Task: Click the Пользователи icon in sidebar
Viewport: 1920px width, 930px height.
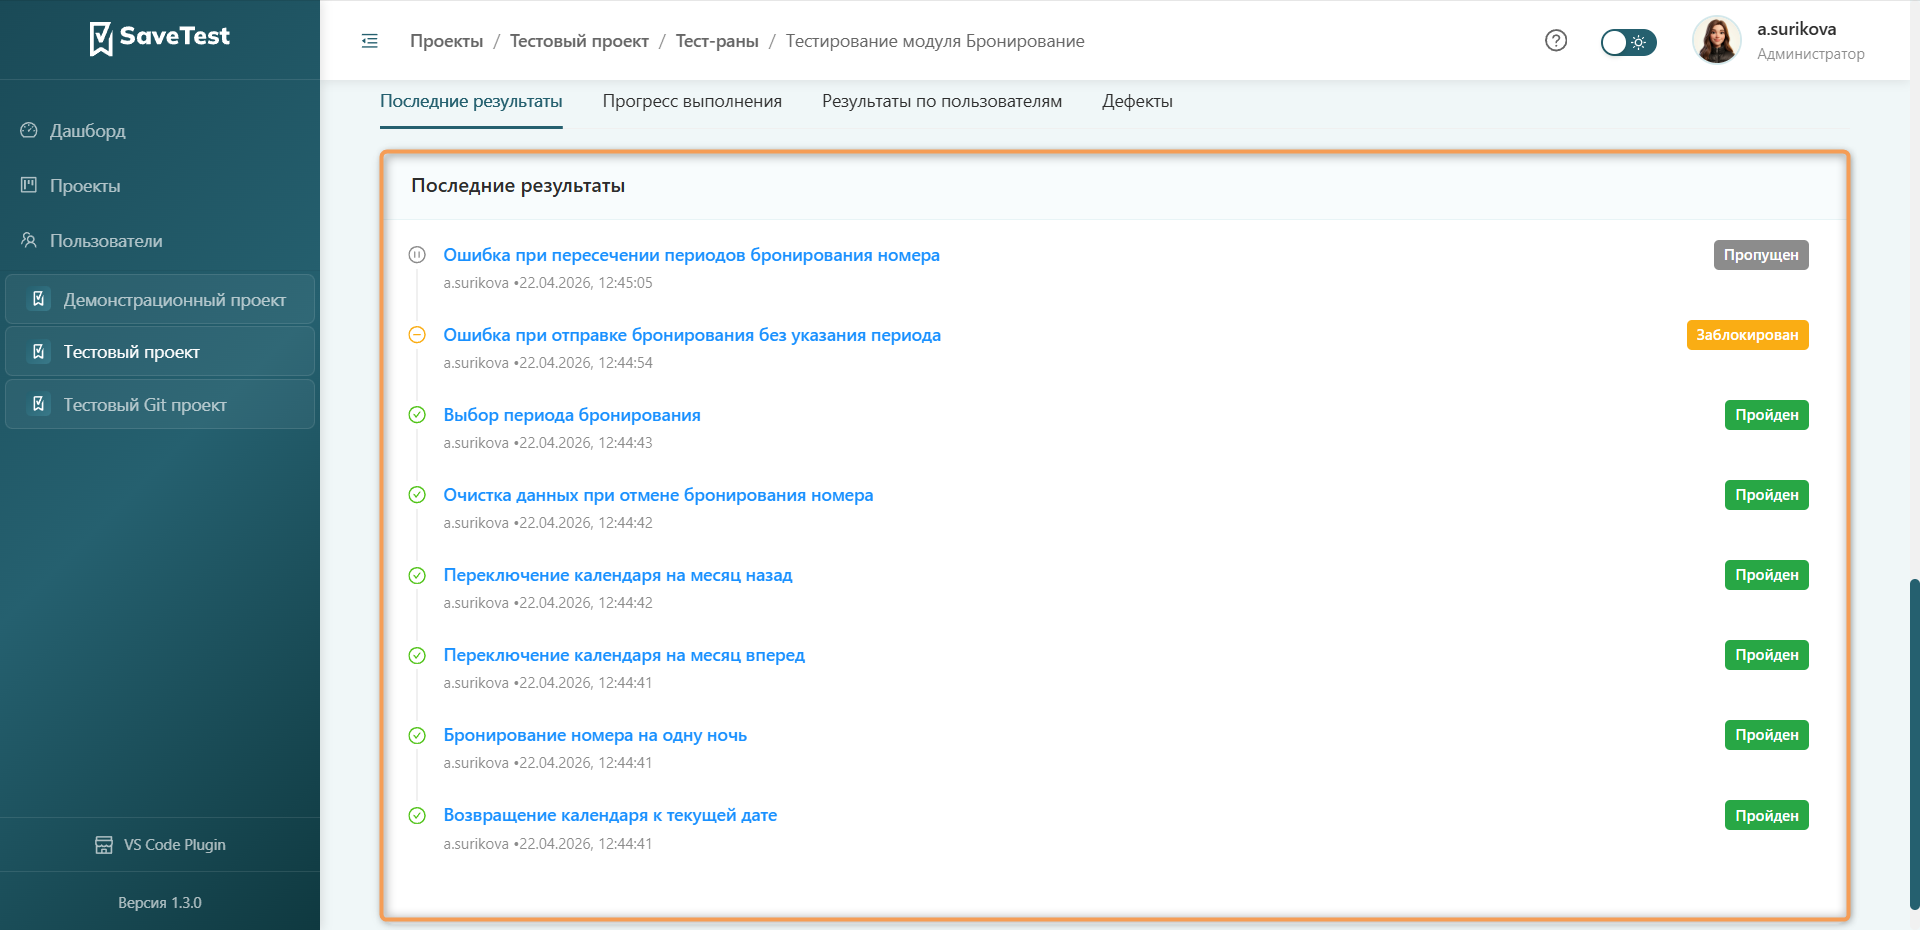Action: [x=29, y=241]
